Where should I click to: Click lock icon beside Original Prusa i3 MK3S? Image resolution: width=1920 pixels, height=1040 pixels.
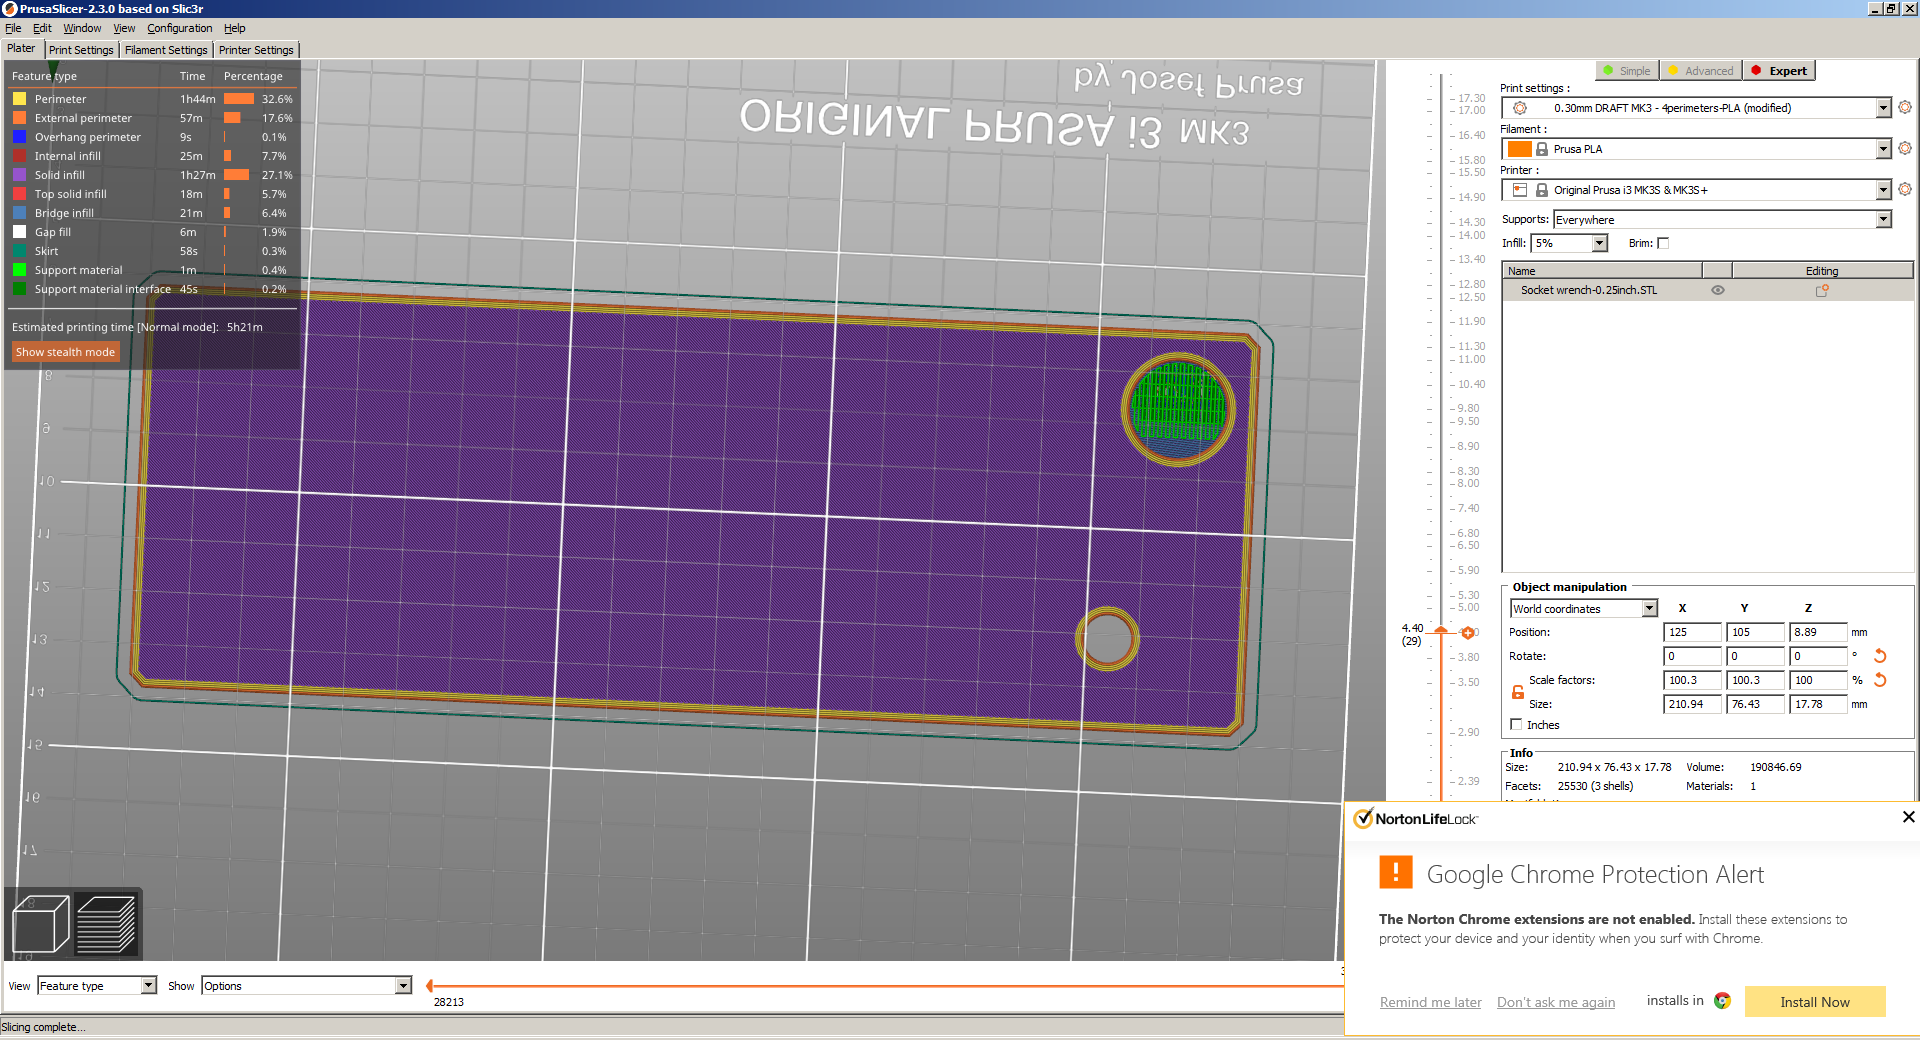click(1542, 190)
